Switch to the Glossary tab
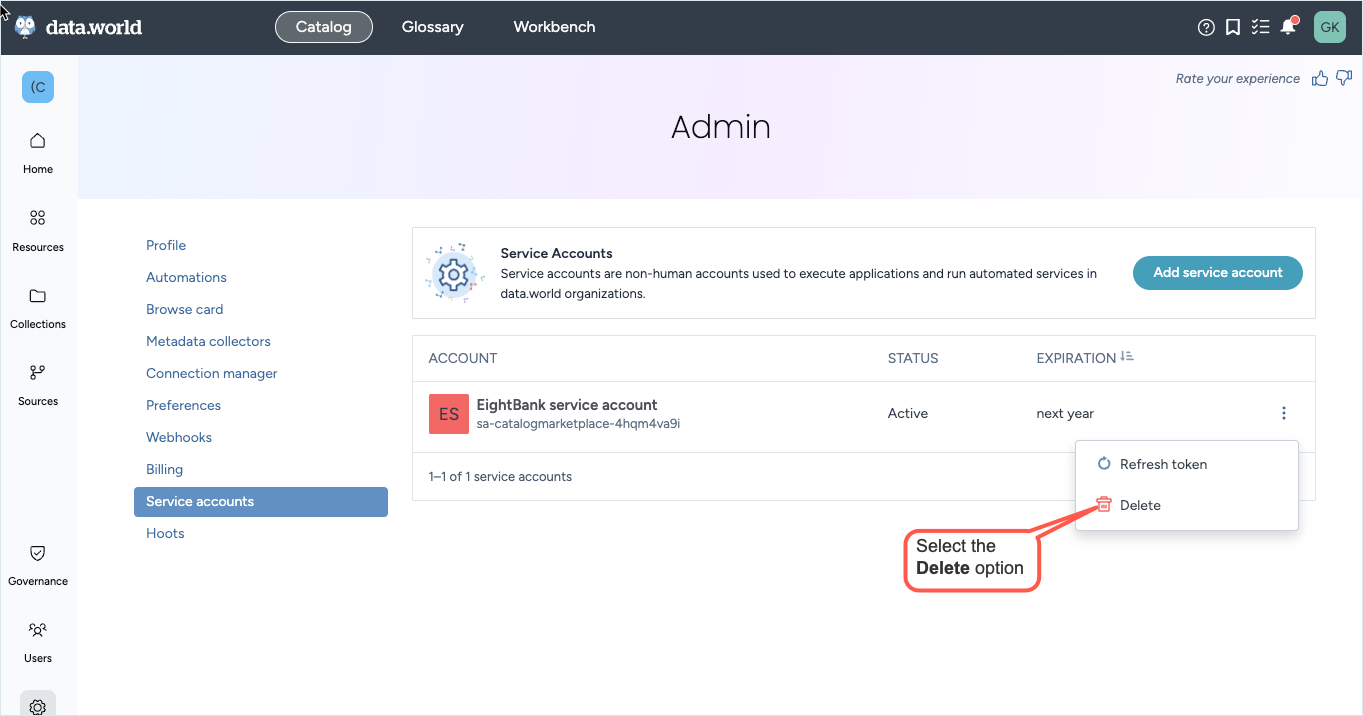Image resolution: width=1363 pixels, height=716 pixels. click(x=432, y=27)
